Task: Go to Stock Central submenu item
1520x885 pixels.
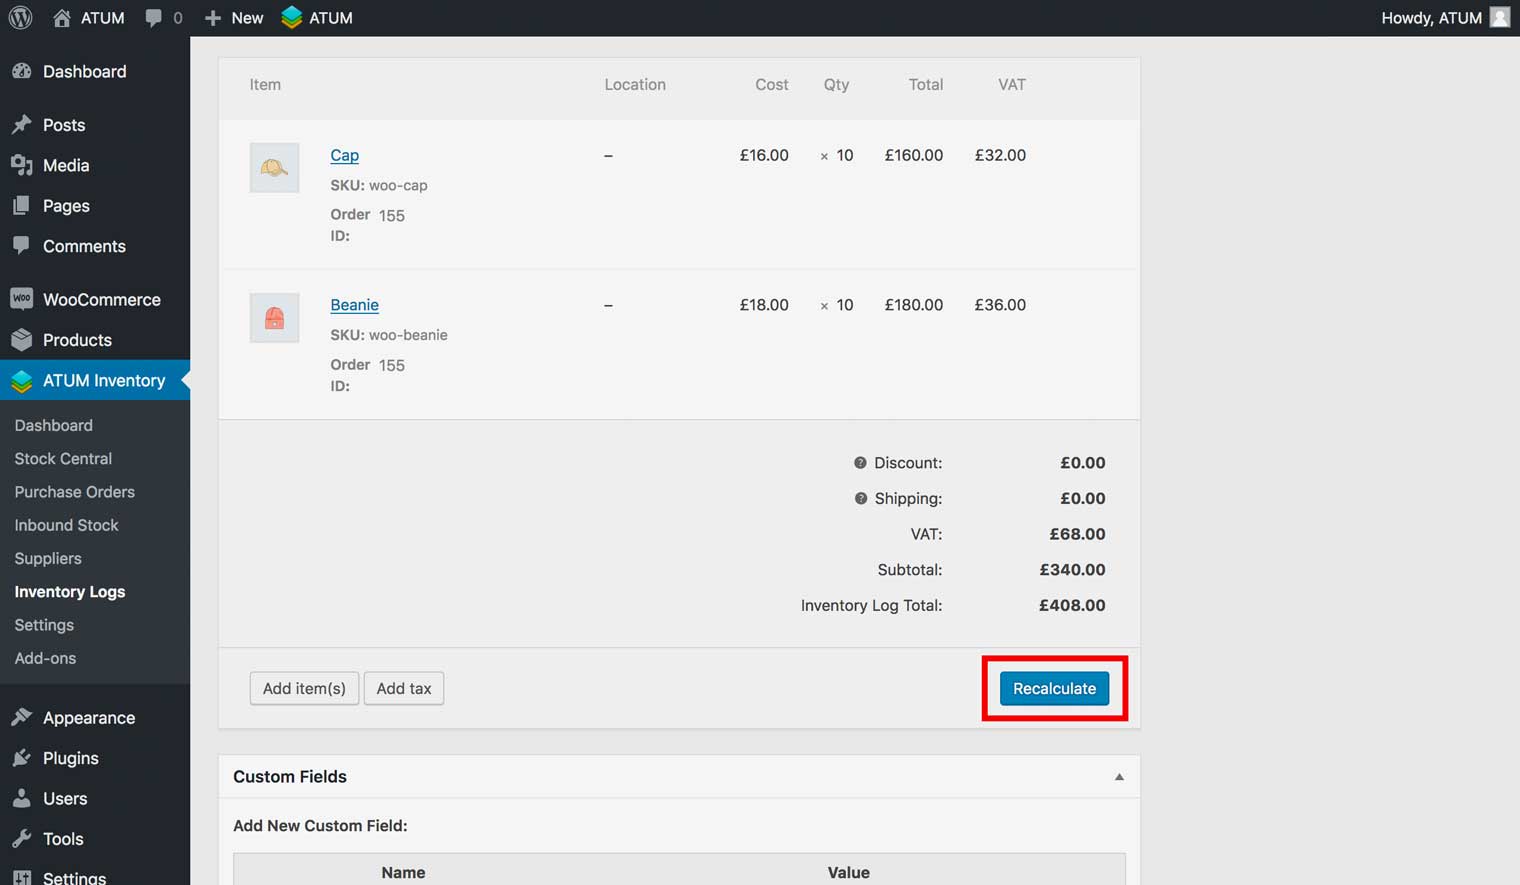Action: (x=63, y=458)
